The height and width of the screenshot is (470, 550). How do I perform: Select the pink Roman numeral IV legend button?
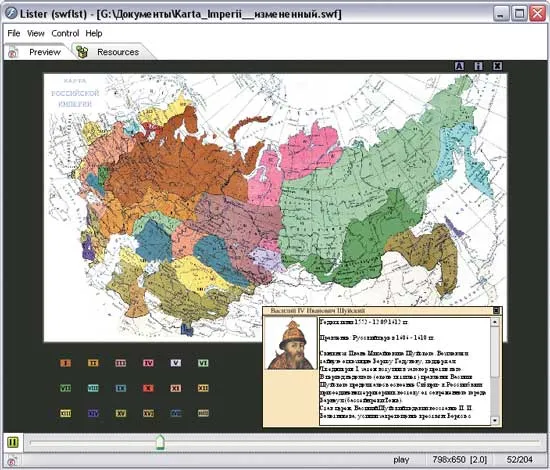(148, 363)
